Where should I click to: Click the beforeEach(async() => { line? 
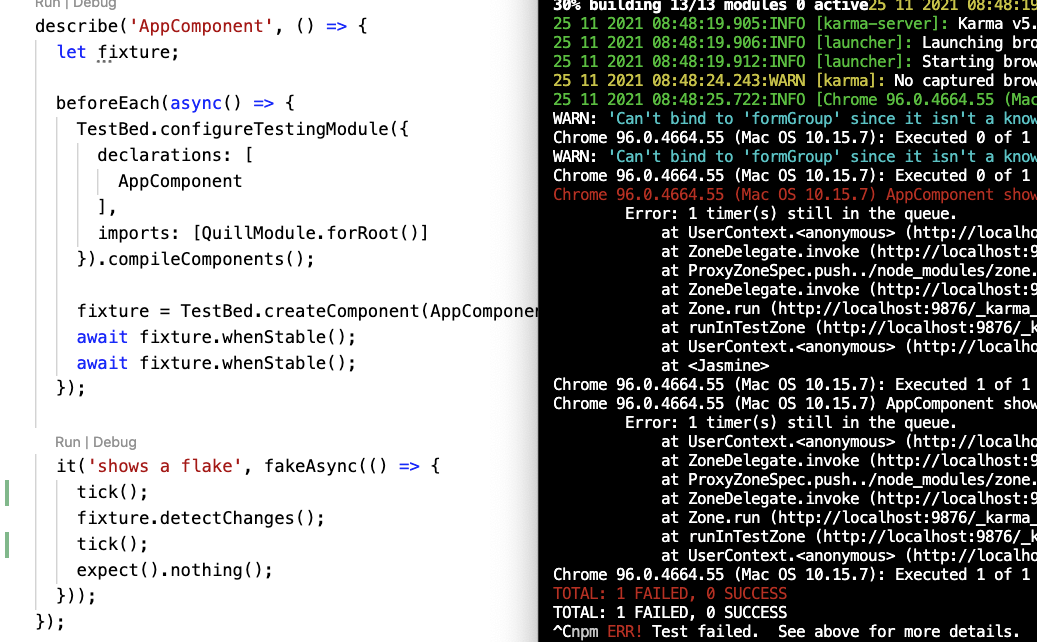(x=175, y=103)
